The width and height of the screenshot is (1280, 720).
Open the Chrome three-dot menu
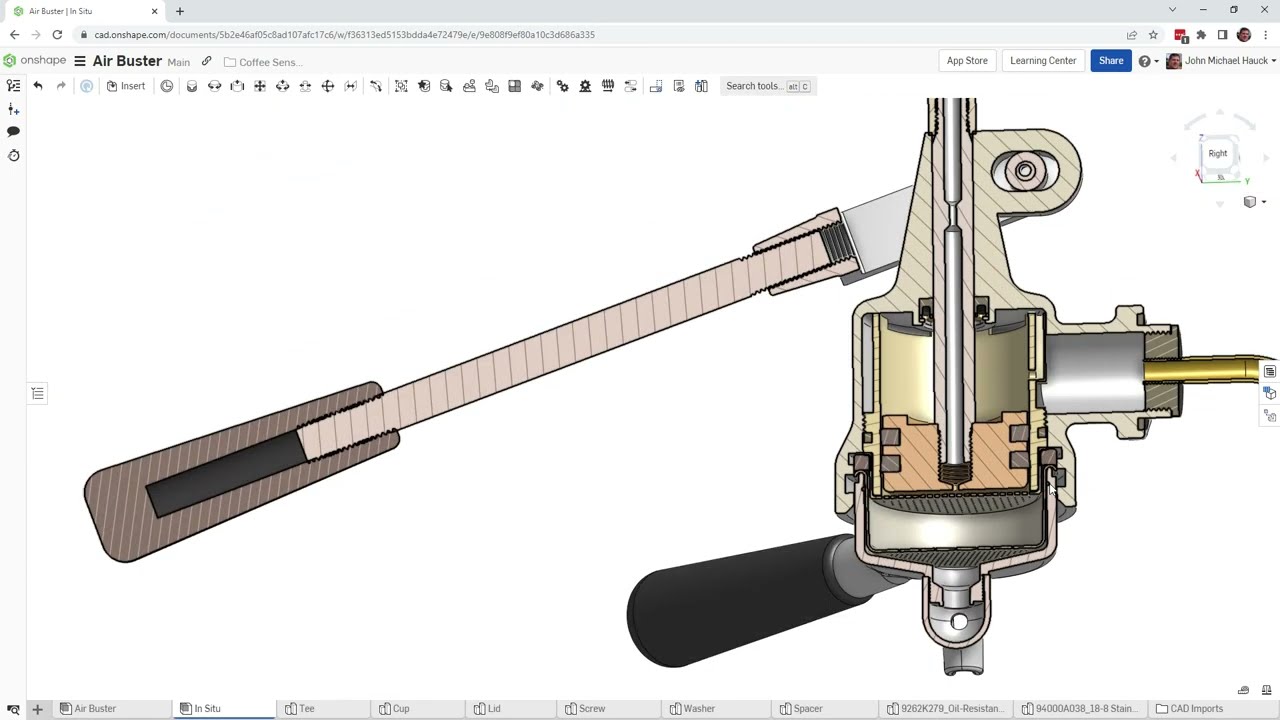[x=1265, y=35]
